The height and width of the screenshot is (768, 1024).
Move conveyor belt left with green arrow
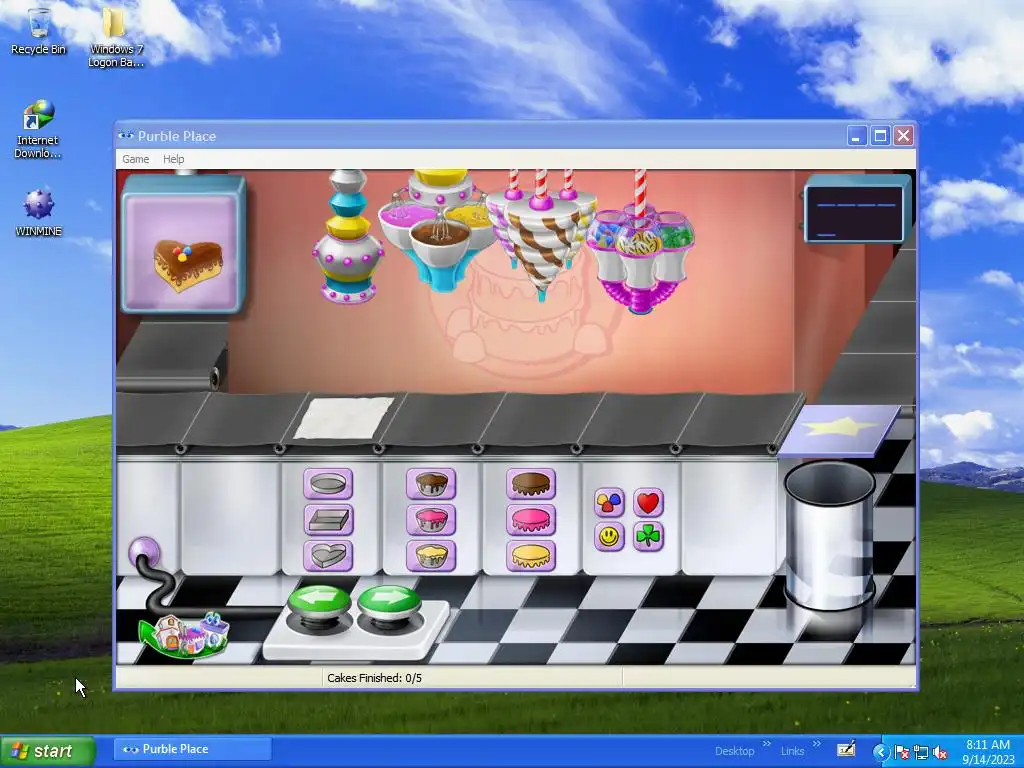click(x=319, y=602)
